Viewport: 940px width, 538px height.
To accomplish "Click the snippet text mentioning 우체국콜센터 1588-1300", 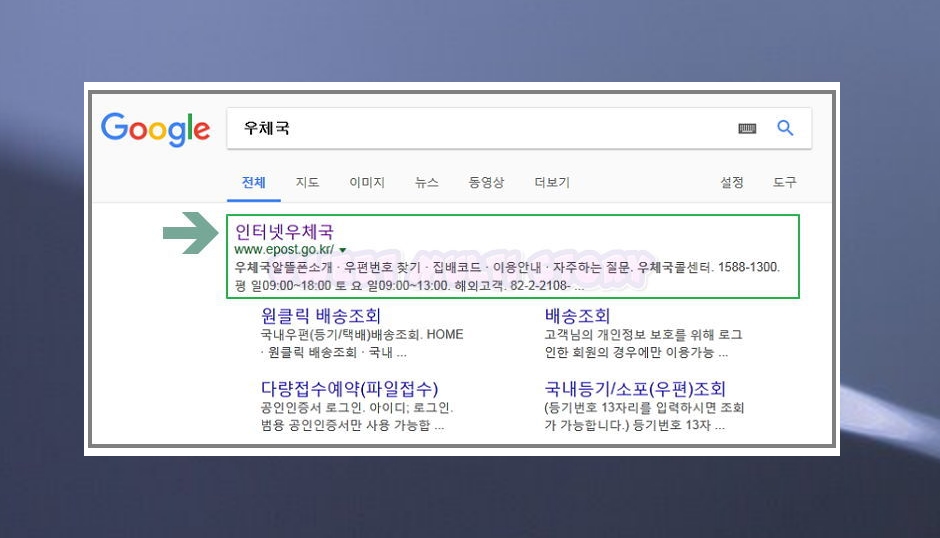I will (x=507, y=276).
